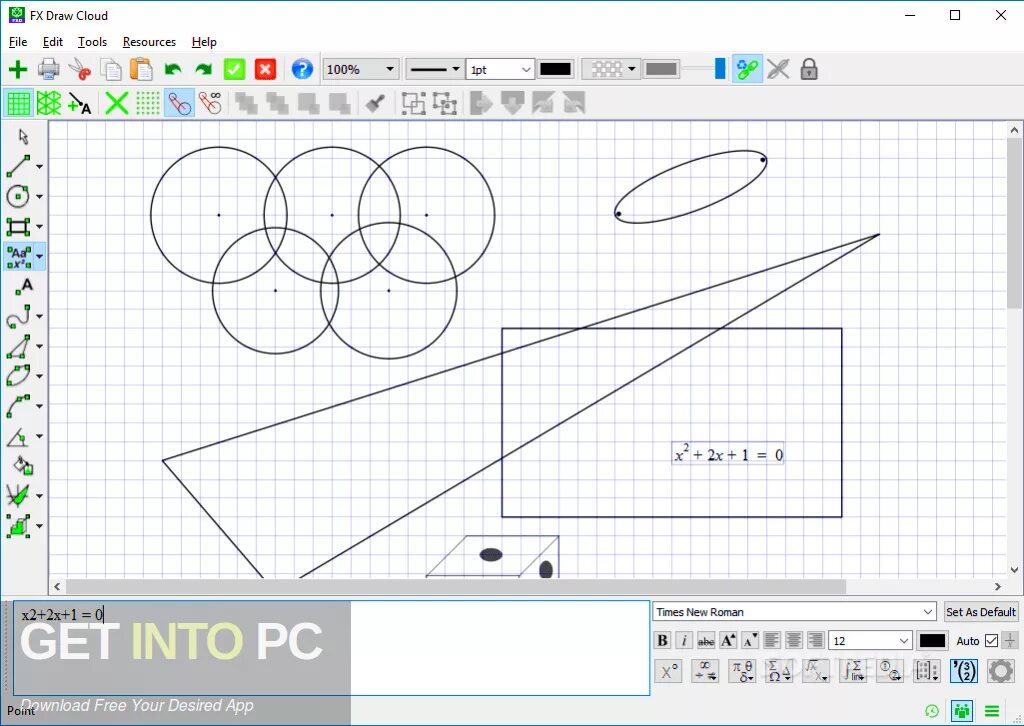The height and width of the screenshot is (726, 1024).
Task: Select the circle drawing tool
Action: pos(18,196)
